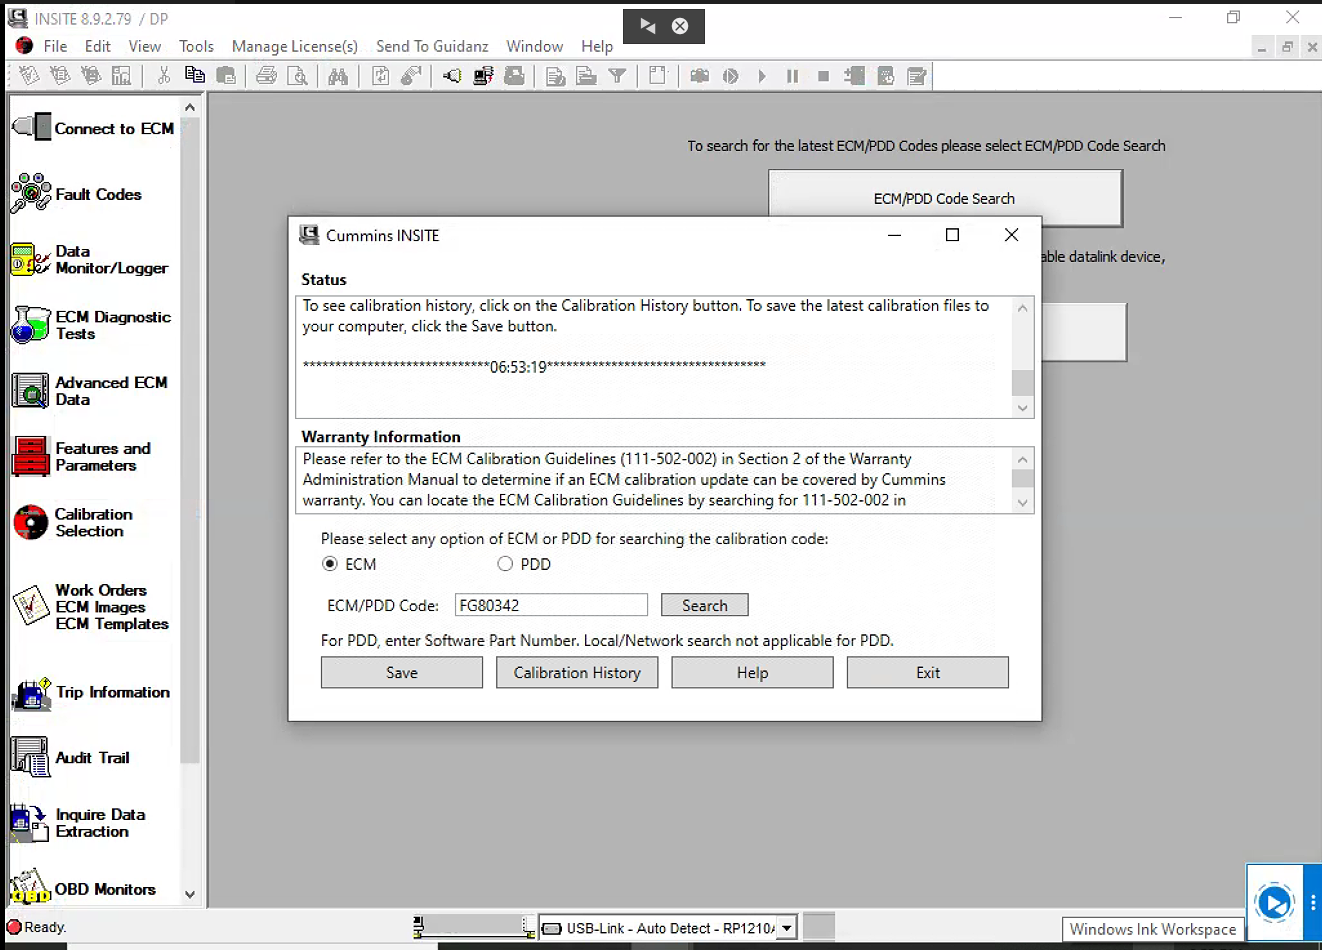Select the PDD radio option

(x=505, y=564)
